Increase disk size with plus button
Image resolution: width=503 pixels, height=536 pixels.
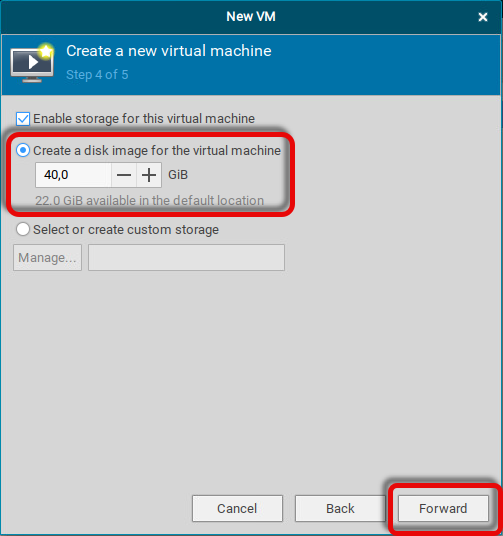[149, 175]
